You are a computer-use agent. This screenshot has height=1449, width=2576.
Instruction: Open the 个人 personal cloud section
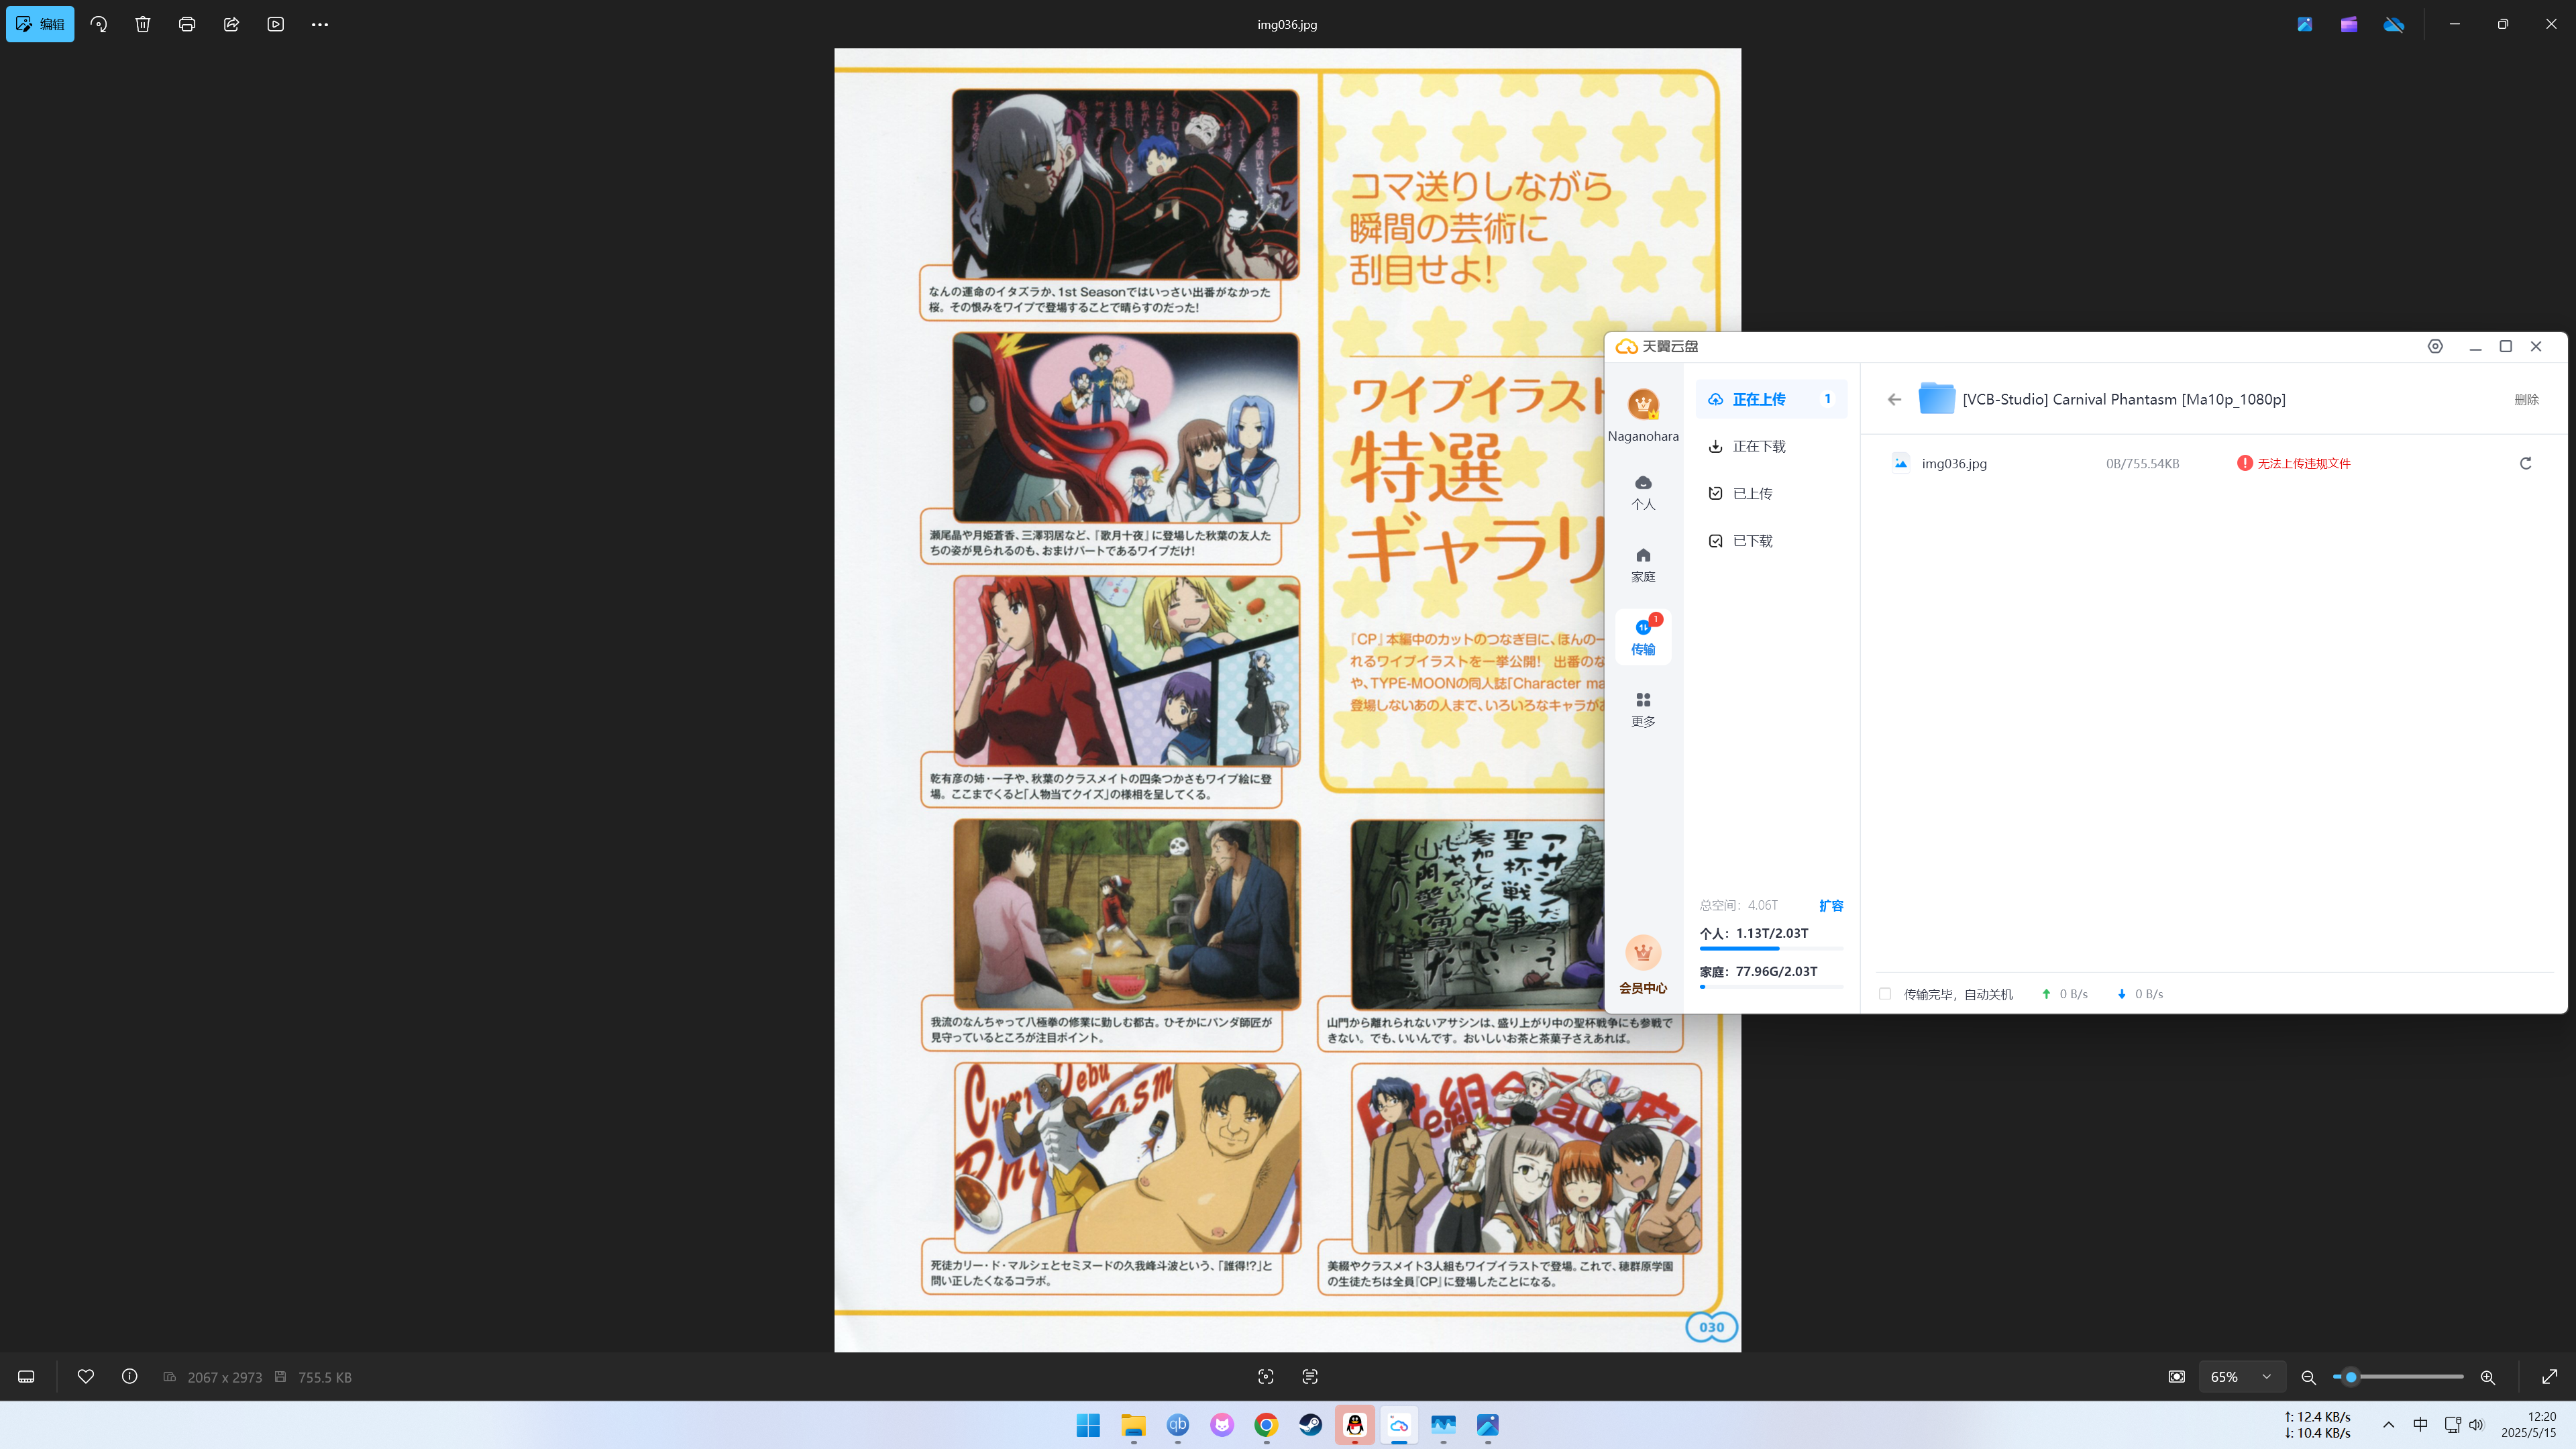(1643, 493)
